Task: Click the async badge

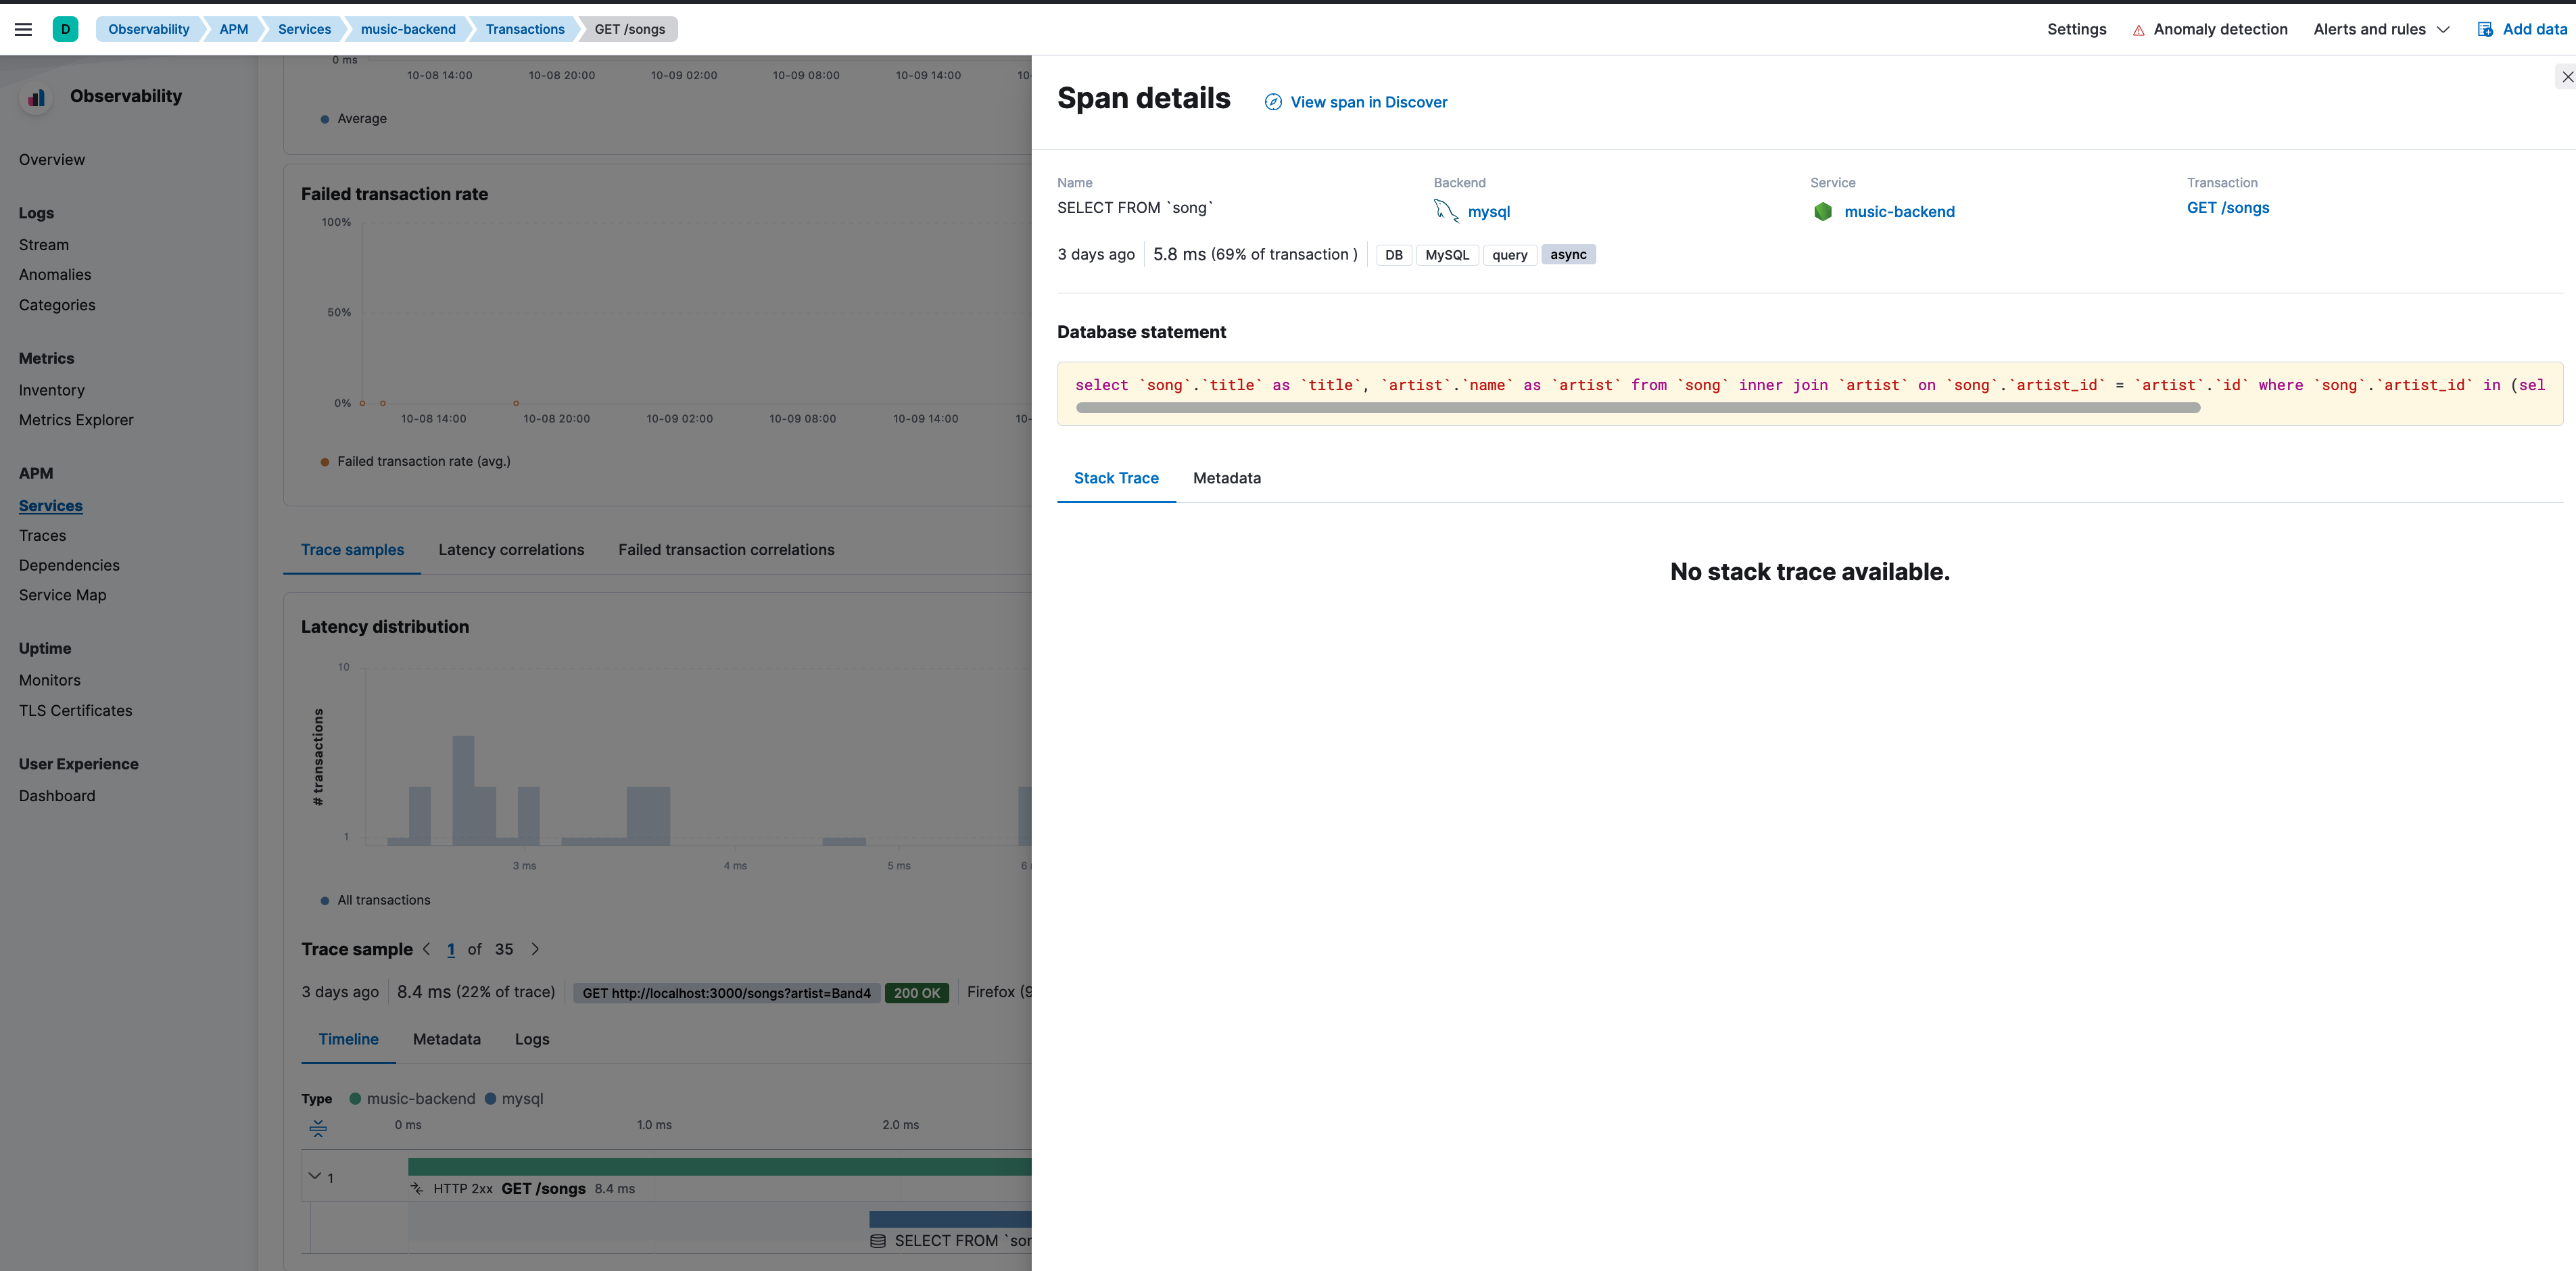Action: 1568,255
